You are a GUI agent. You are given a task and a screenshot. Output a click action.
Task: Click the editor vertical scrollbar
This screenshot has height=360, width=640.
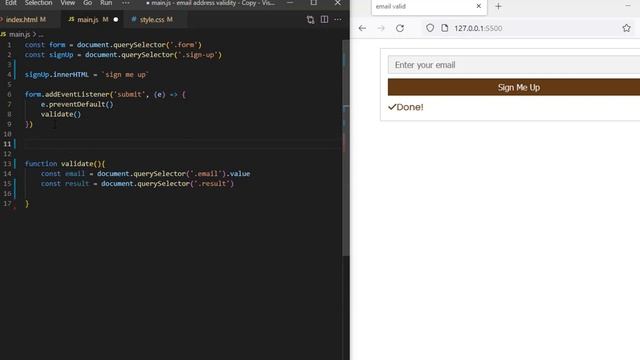click(x=346, y=147)
